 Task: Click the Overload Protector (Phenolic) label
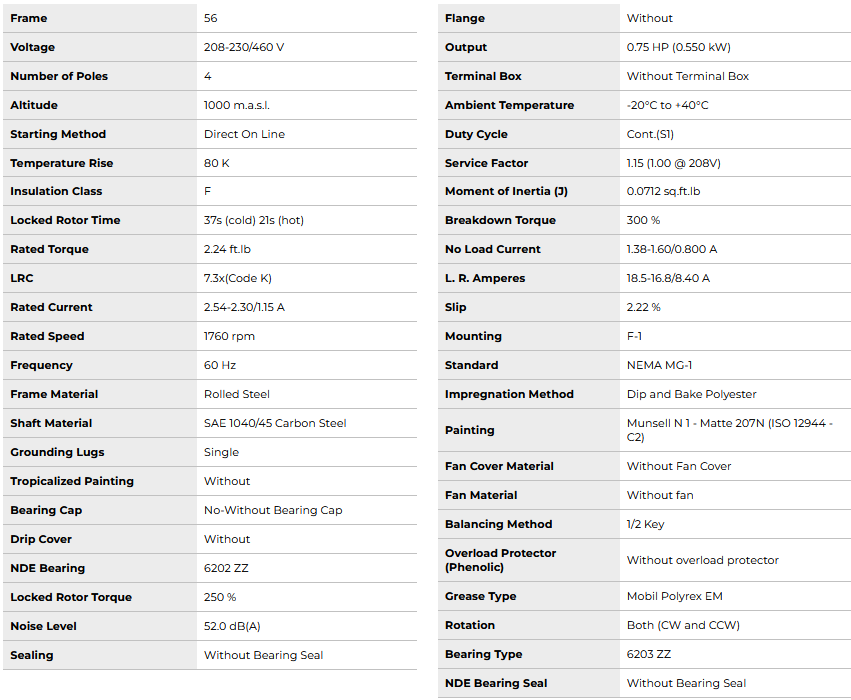coord(500,560)
